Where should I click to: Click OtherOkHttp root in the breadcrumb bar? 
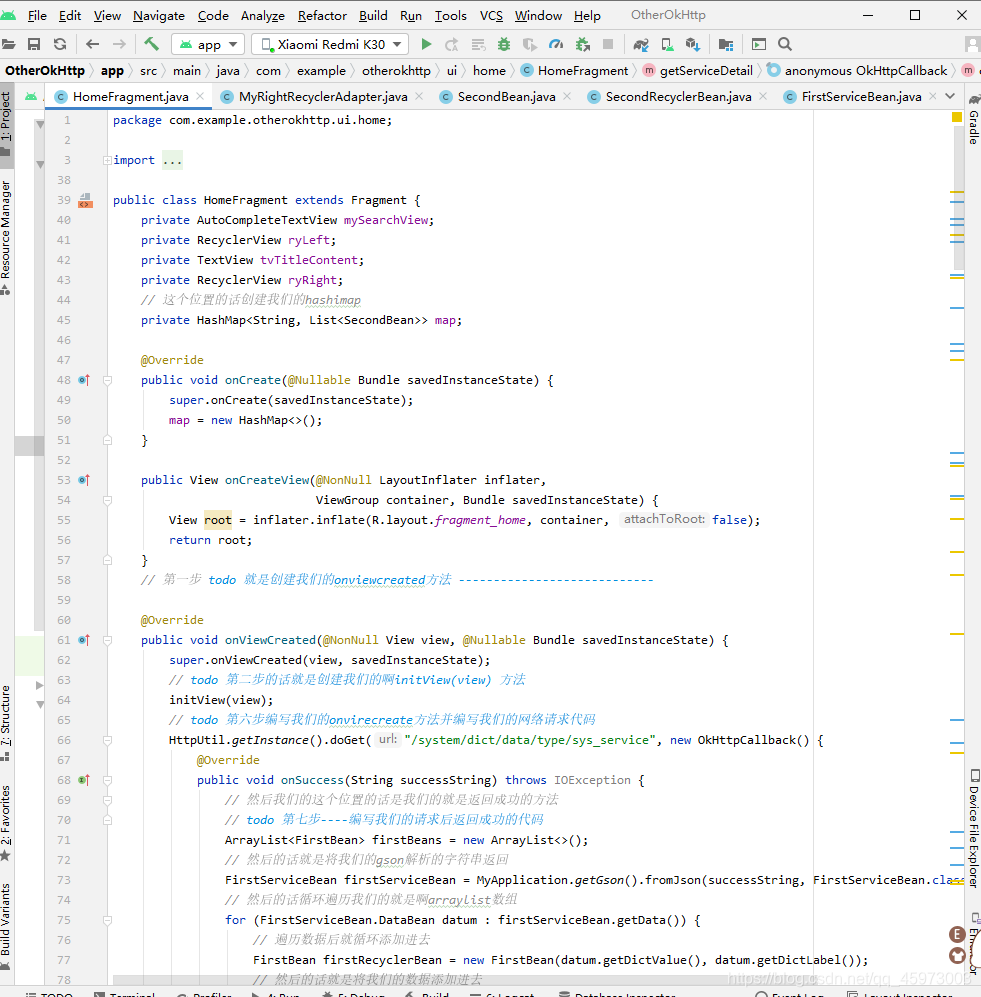point(45,71)
